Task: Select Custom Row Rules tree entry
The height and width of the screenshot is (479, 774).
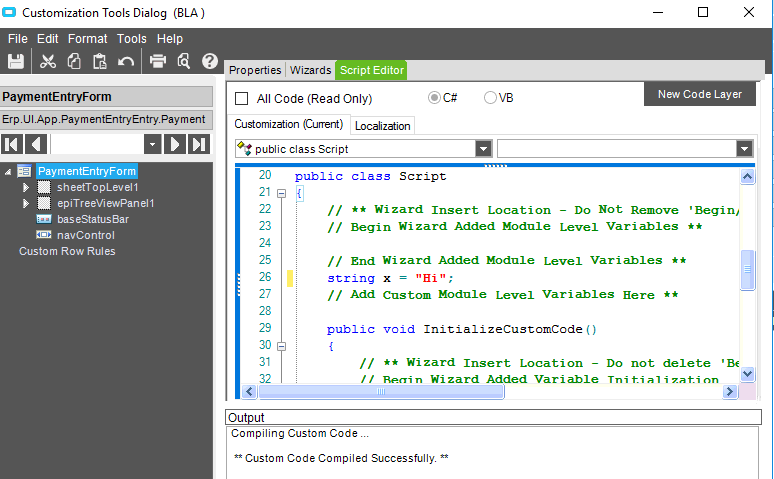Action: (67, 251)
